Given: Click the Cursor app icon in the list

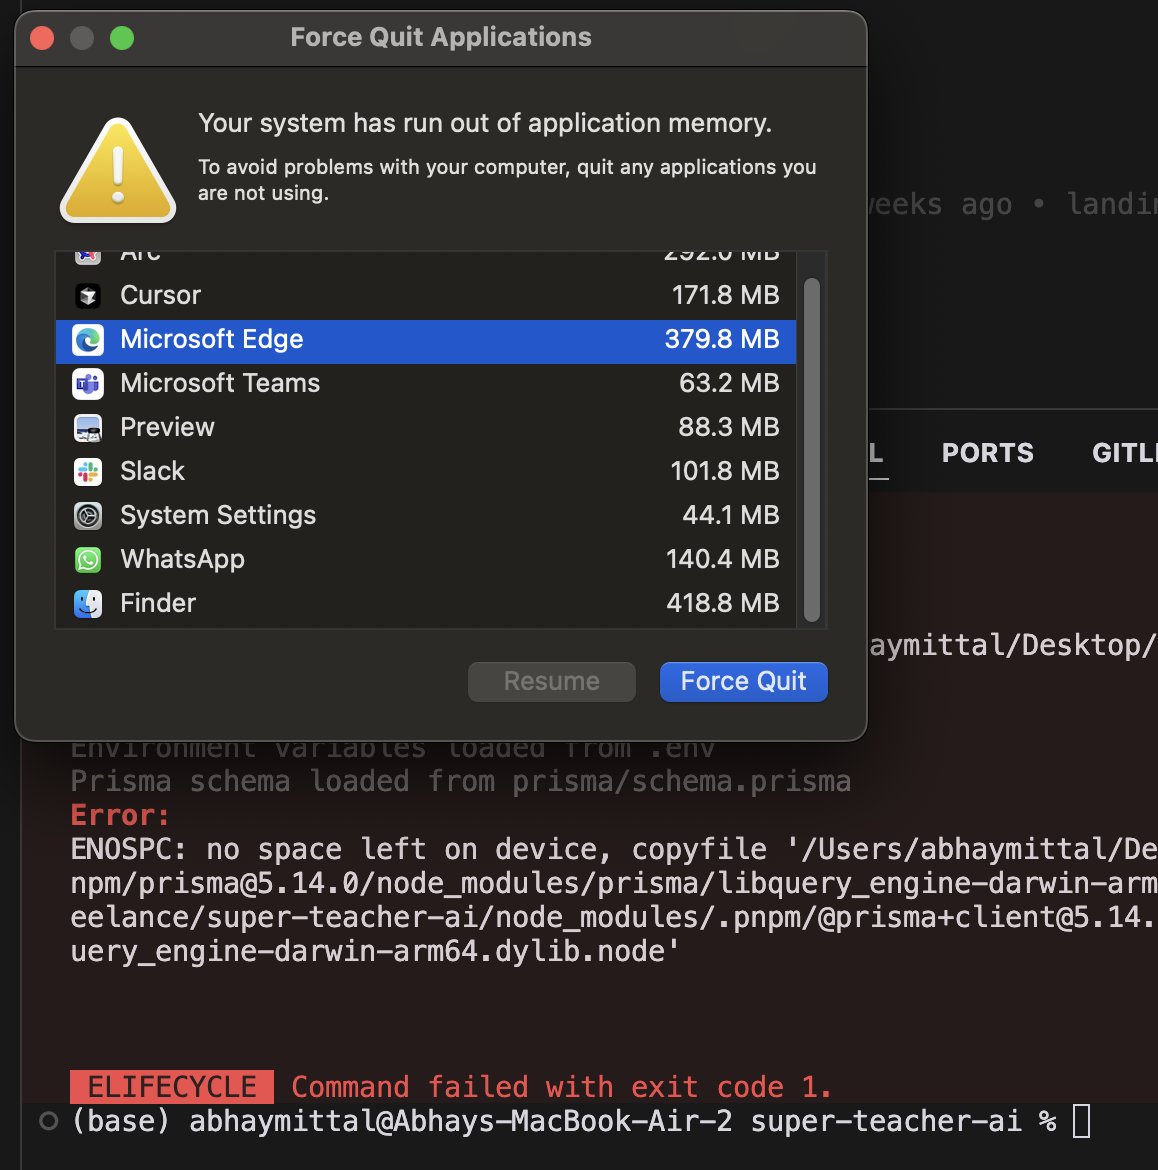Looking at the screenshot, I should (x=88, y=295).
